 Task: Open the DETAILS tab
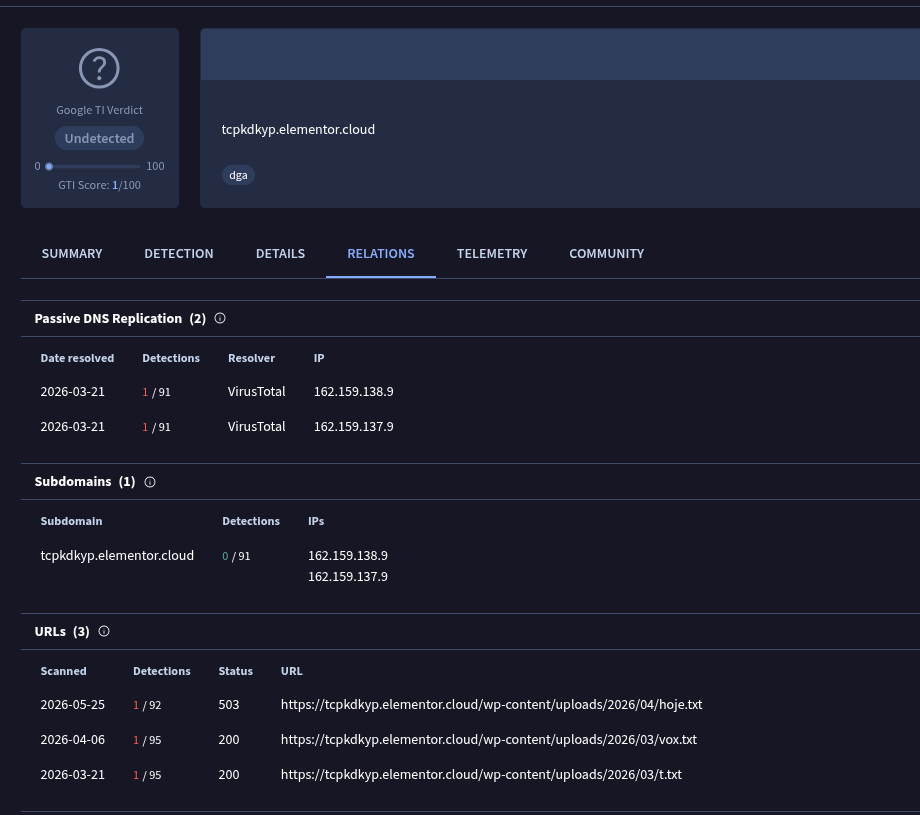click(280, 253)
